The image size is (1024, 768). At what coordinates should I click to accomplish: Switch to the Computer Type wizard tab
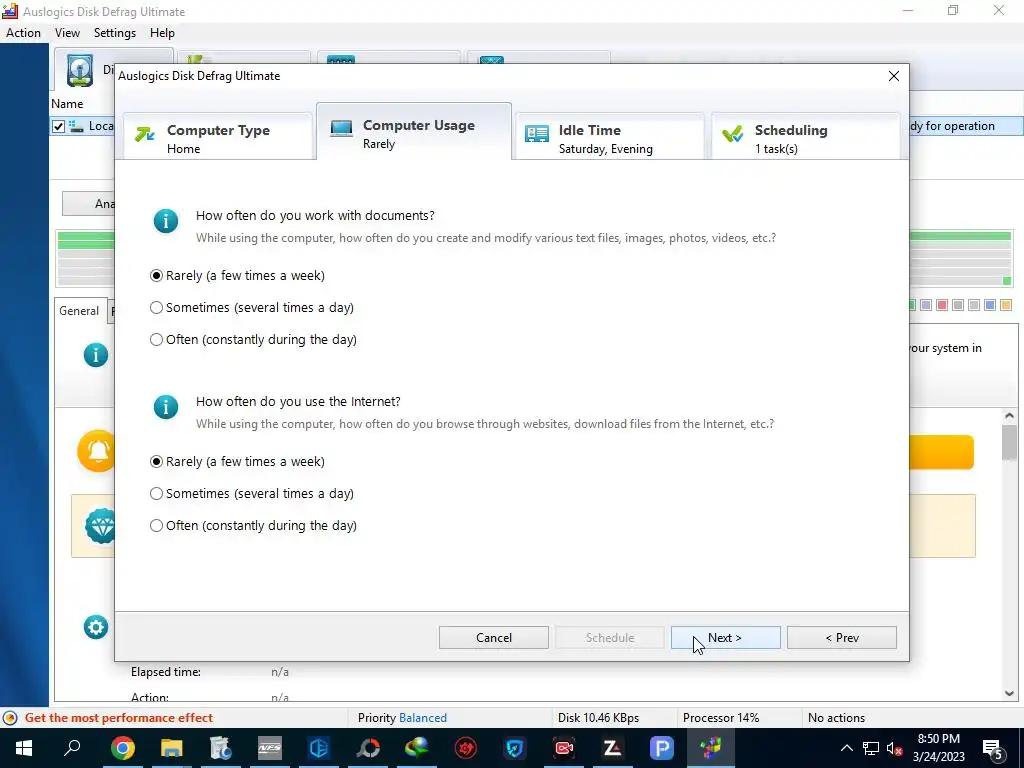218,136
